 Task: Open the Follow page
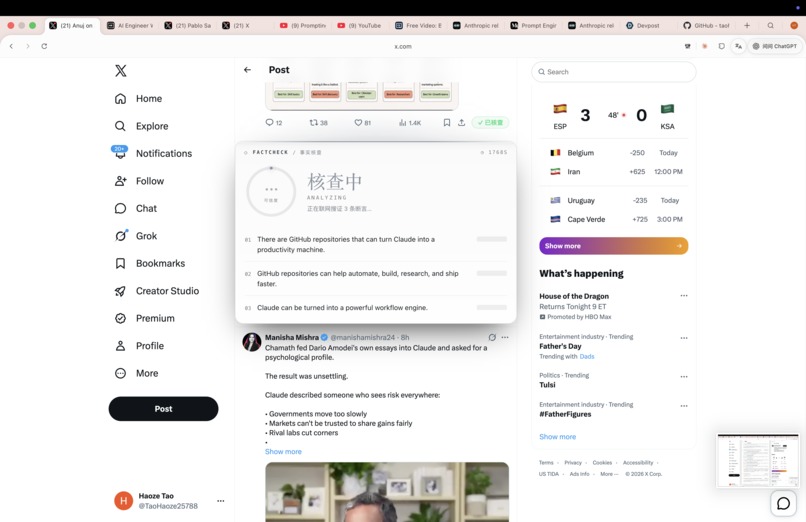[x=139, y=181]
